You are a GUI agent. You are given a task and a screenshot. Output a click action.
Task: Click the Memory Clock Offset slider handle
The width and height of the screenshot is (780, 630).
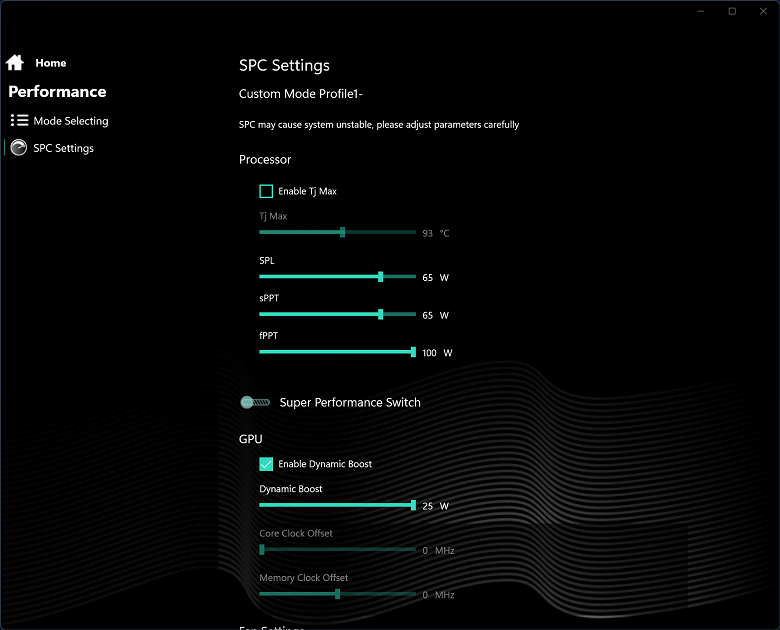coord(337,594)
